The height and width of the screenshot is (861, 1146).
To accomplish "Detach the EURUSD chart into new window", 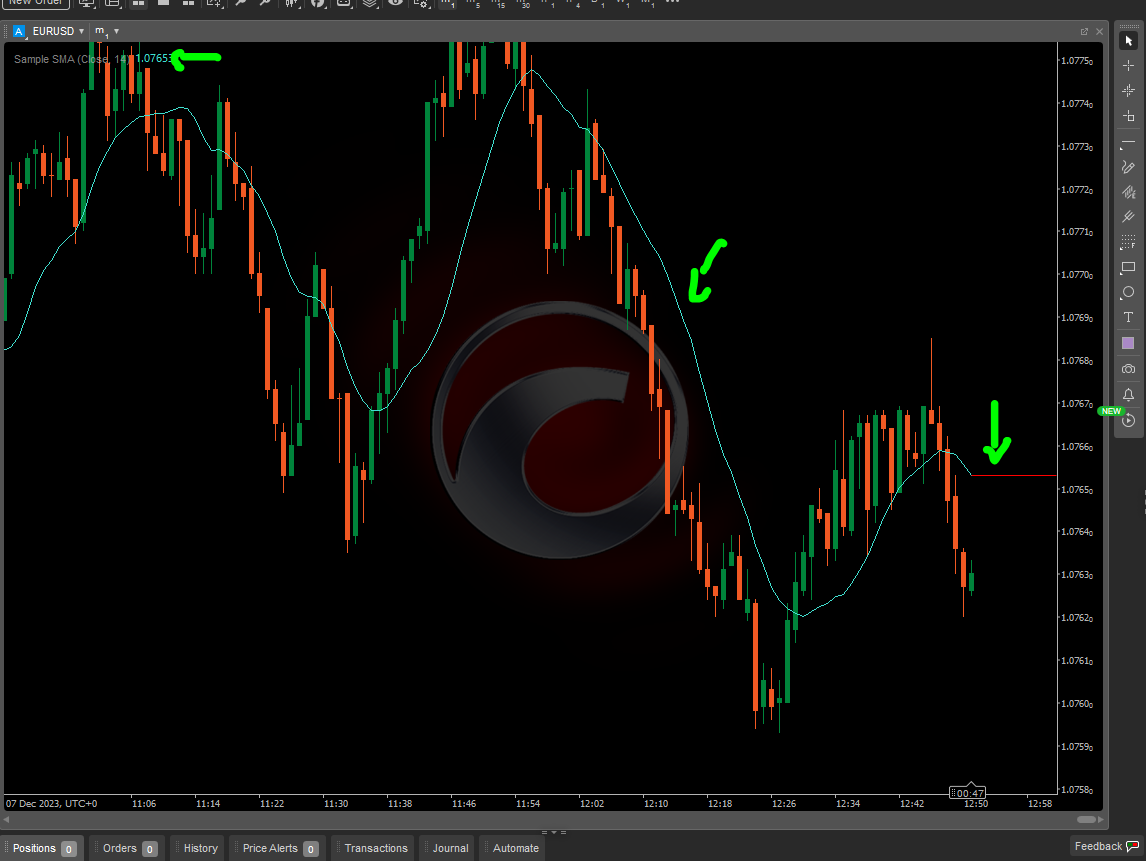I will click(1085, 31).
